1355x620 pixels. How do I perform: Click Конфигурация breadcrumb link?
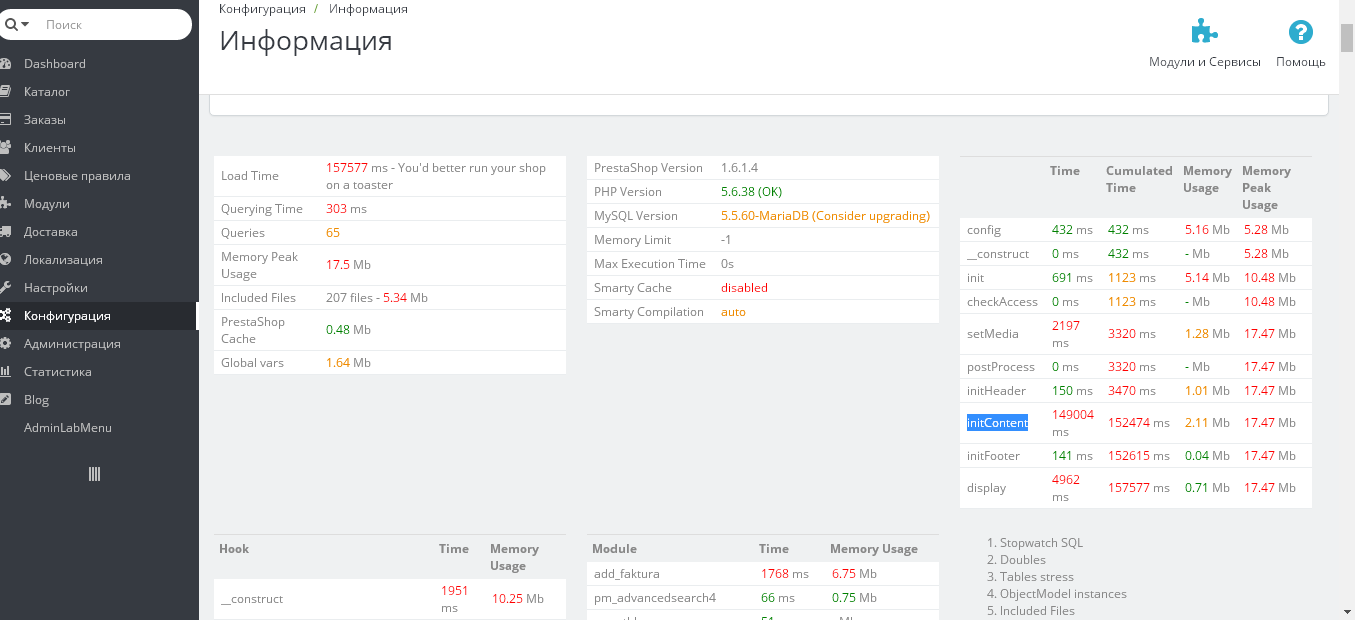coord(262,8)
